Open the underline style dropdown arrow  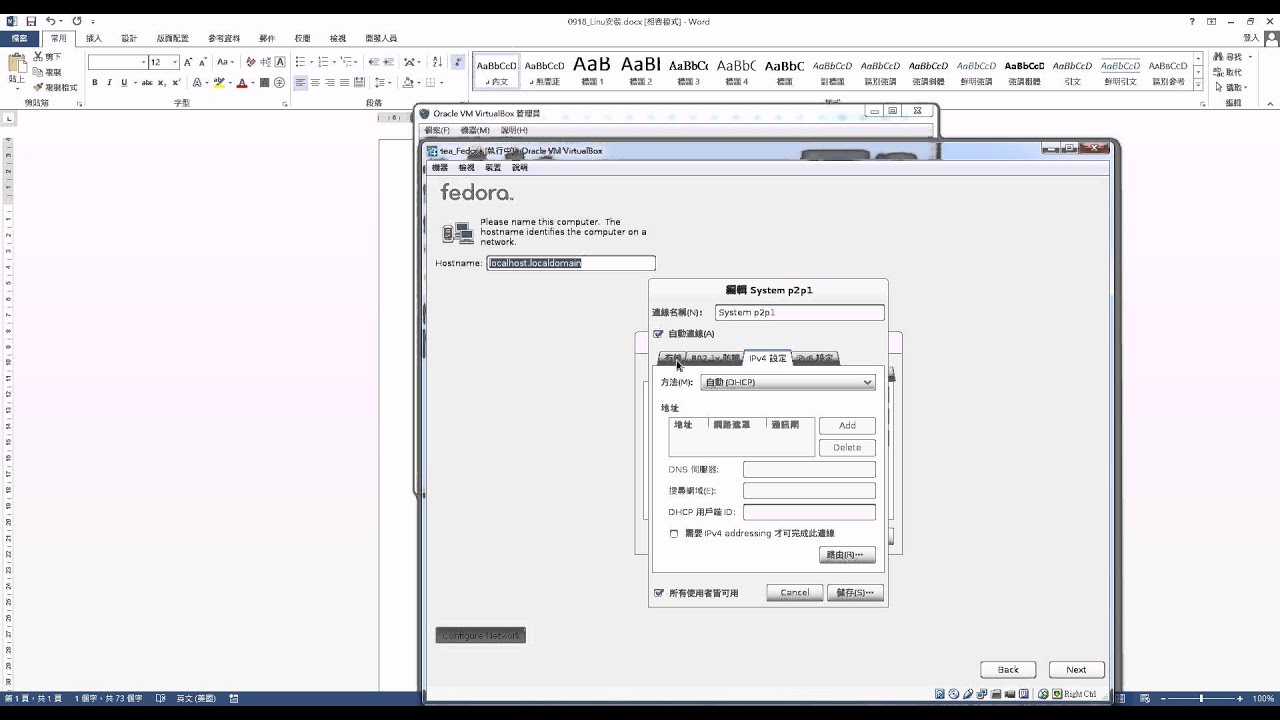tap(134, 83)
